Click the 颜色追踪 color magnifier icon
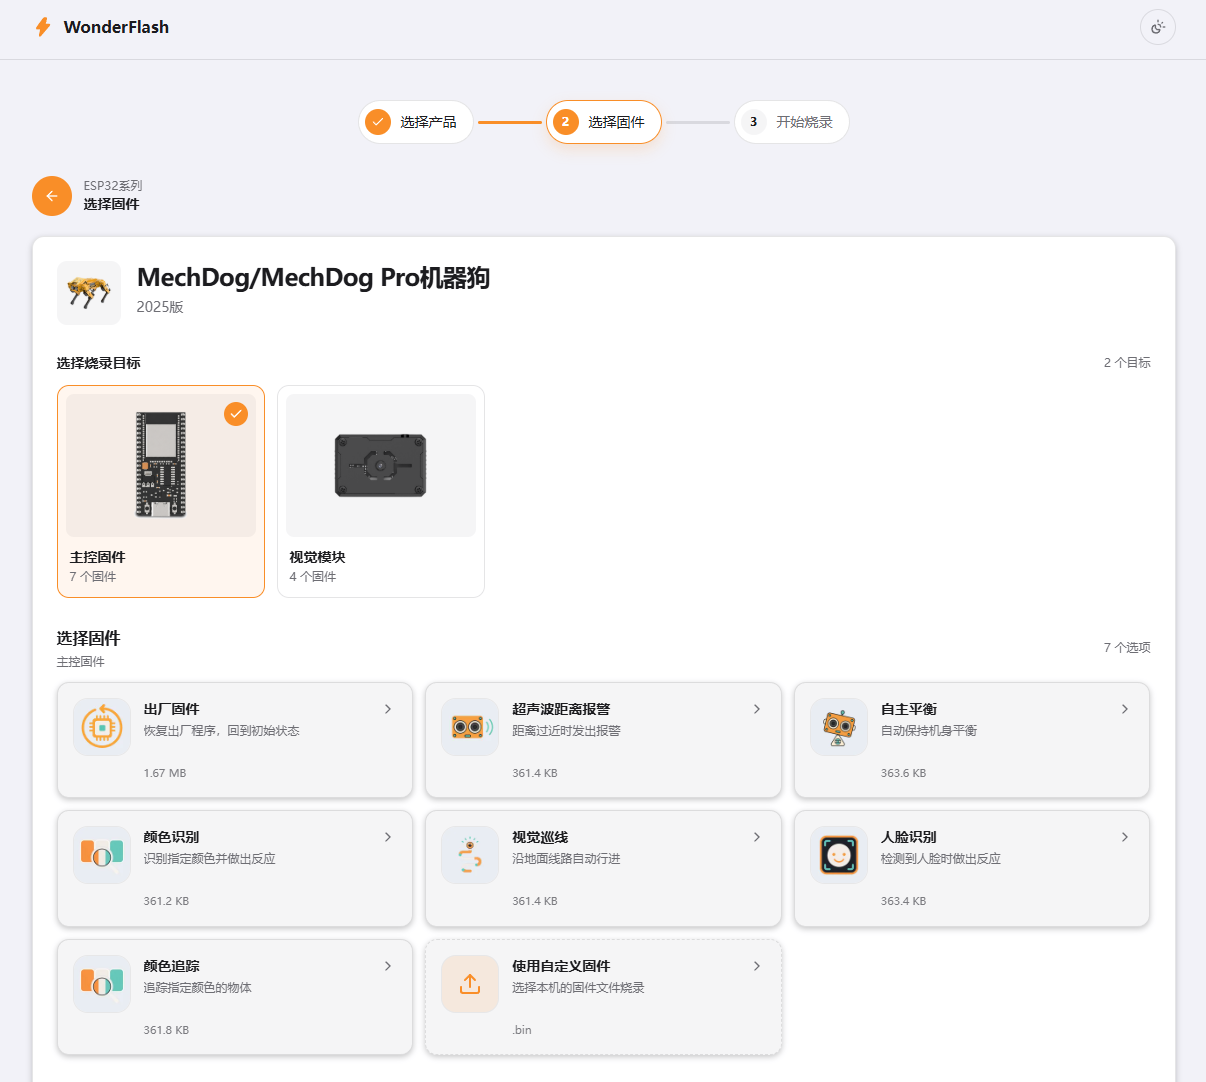 coord(102,984)
